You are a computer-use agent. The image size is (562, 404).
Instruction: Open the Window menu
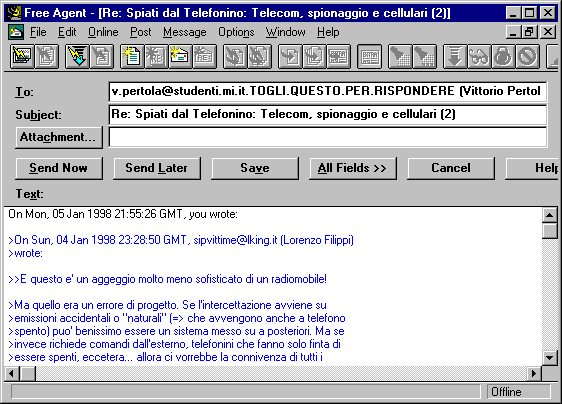coord(286,32)
